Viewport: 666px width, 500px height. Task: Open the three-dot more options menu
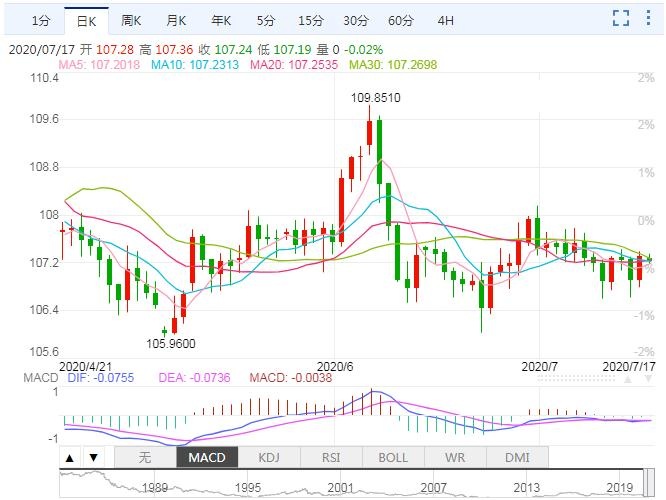(x=650, y=18)
